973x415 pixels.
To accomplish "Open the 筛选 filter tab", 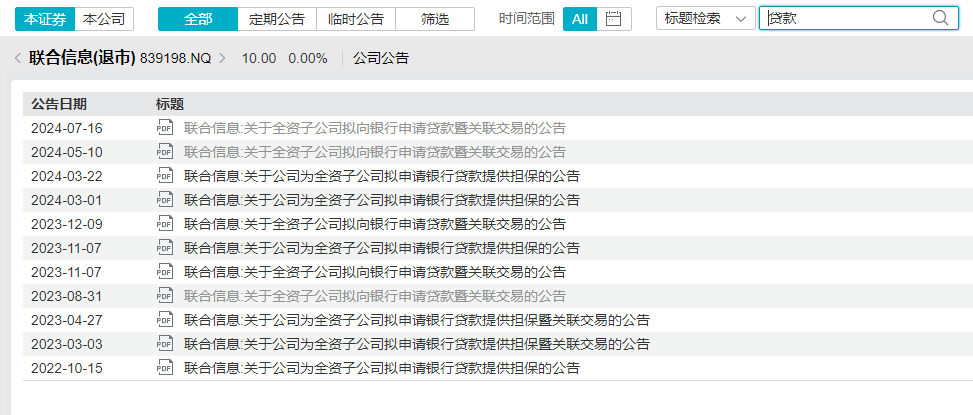I will pyautogui.click(x=435, y=19).
